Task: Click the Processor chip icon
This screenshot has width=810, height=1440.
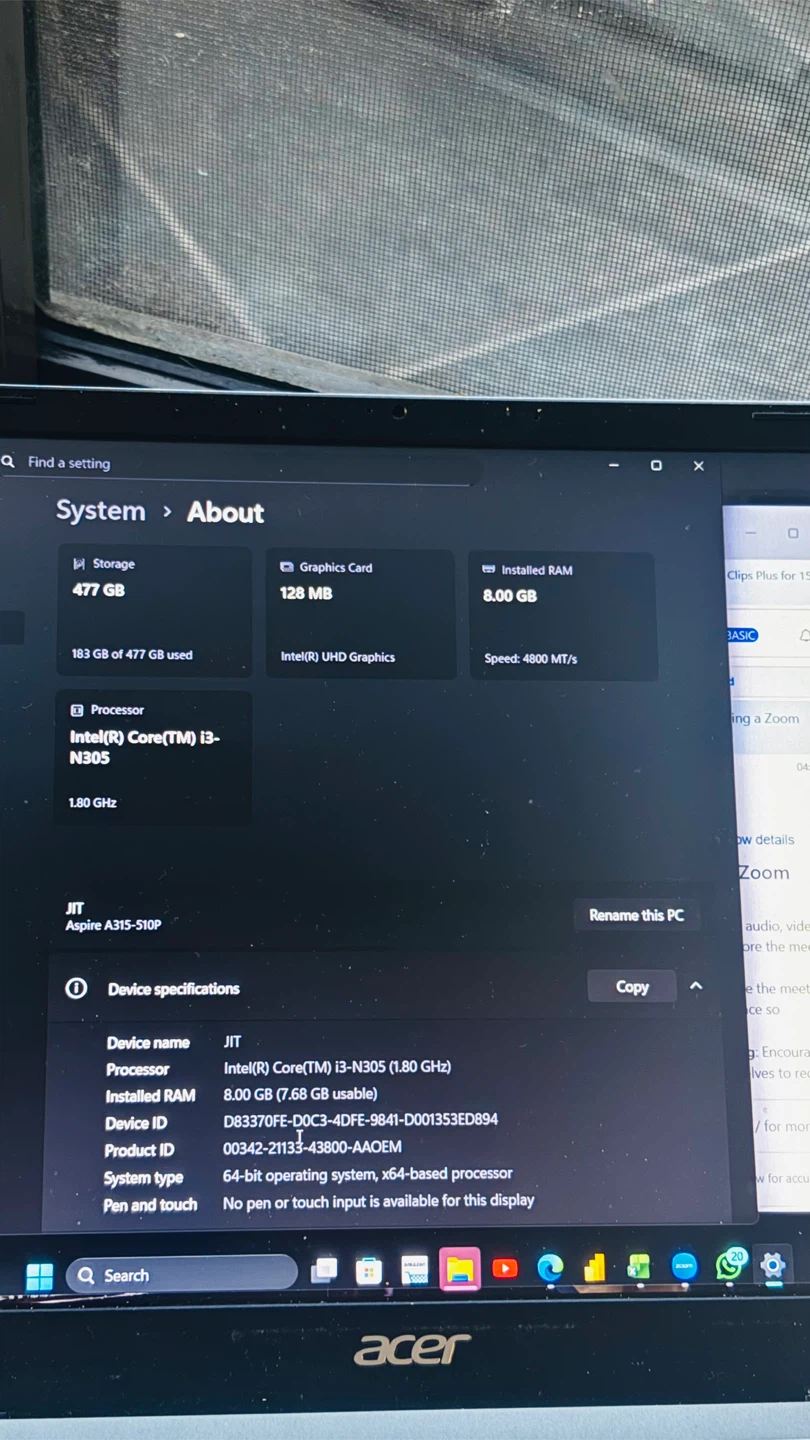Action: 77,710
